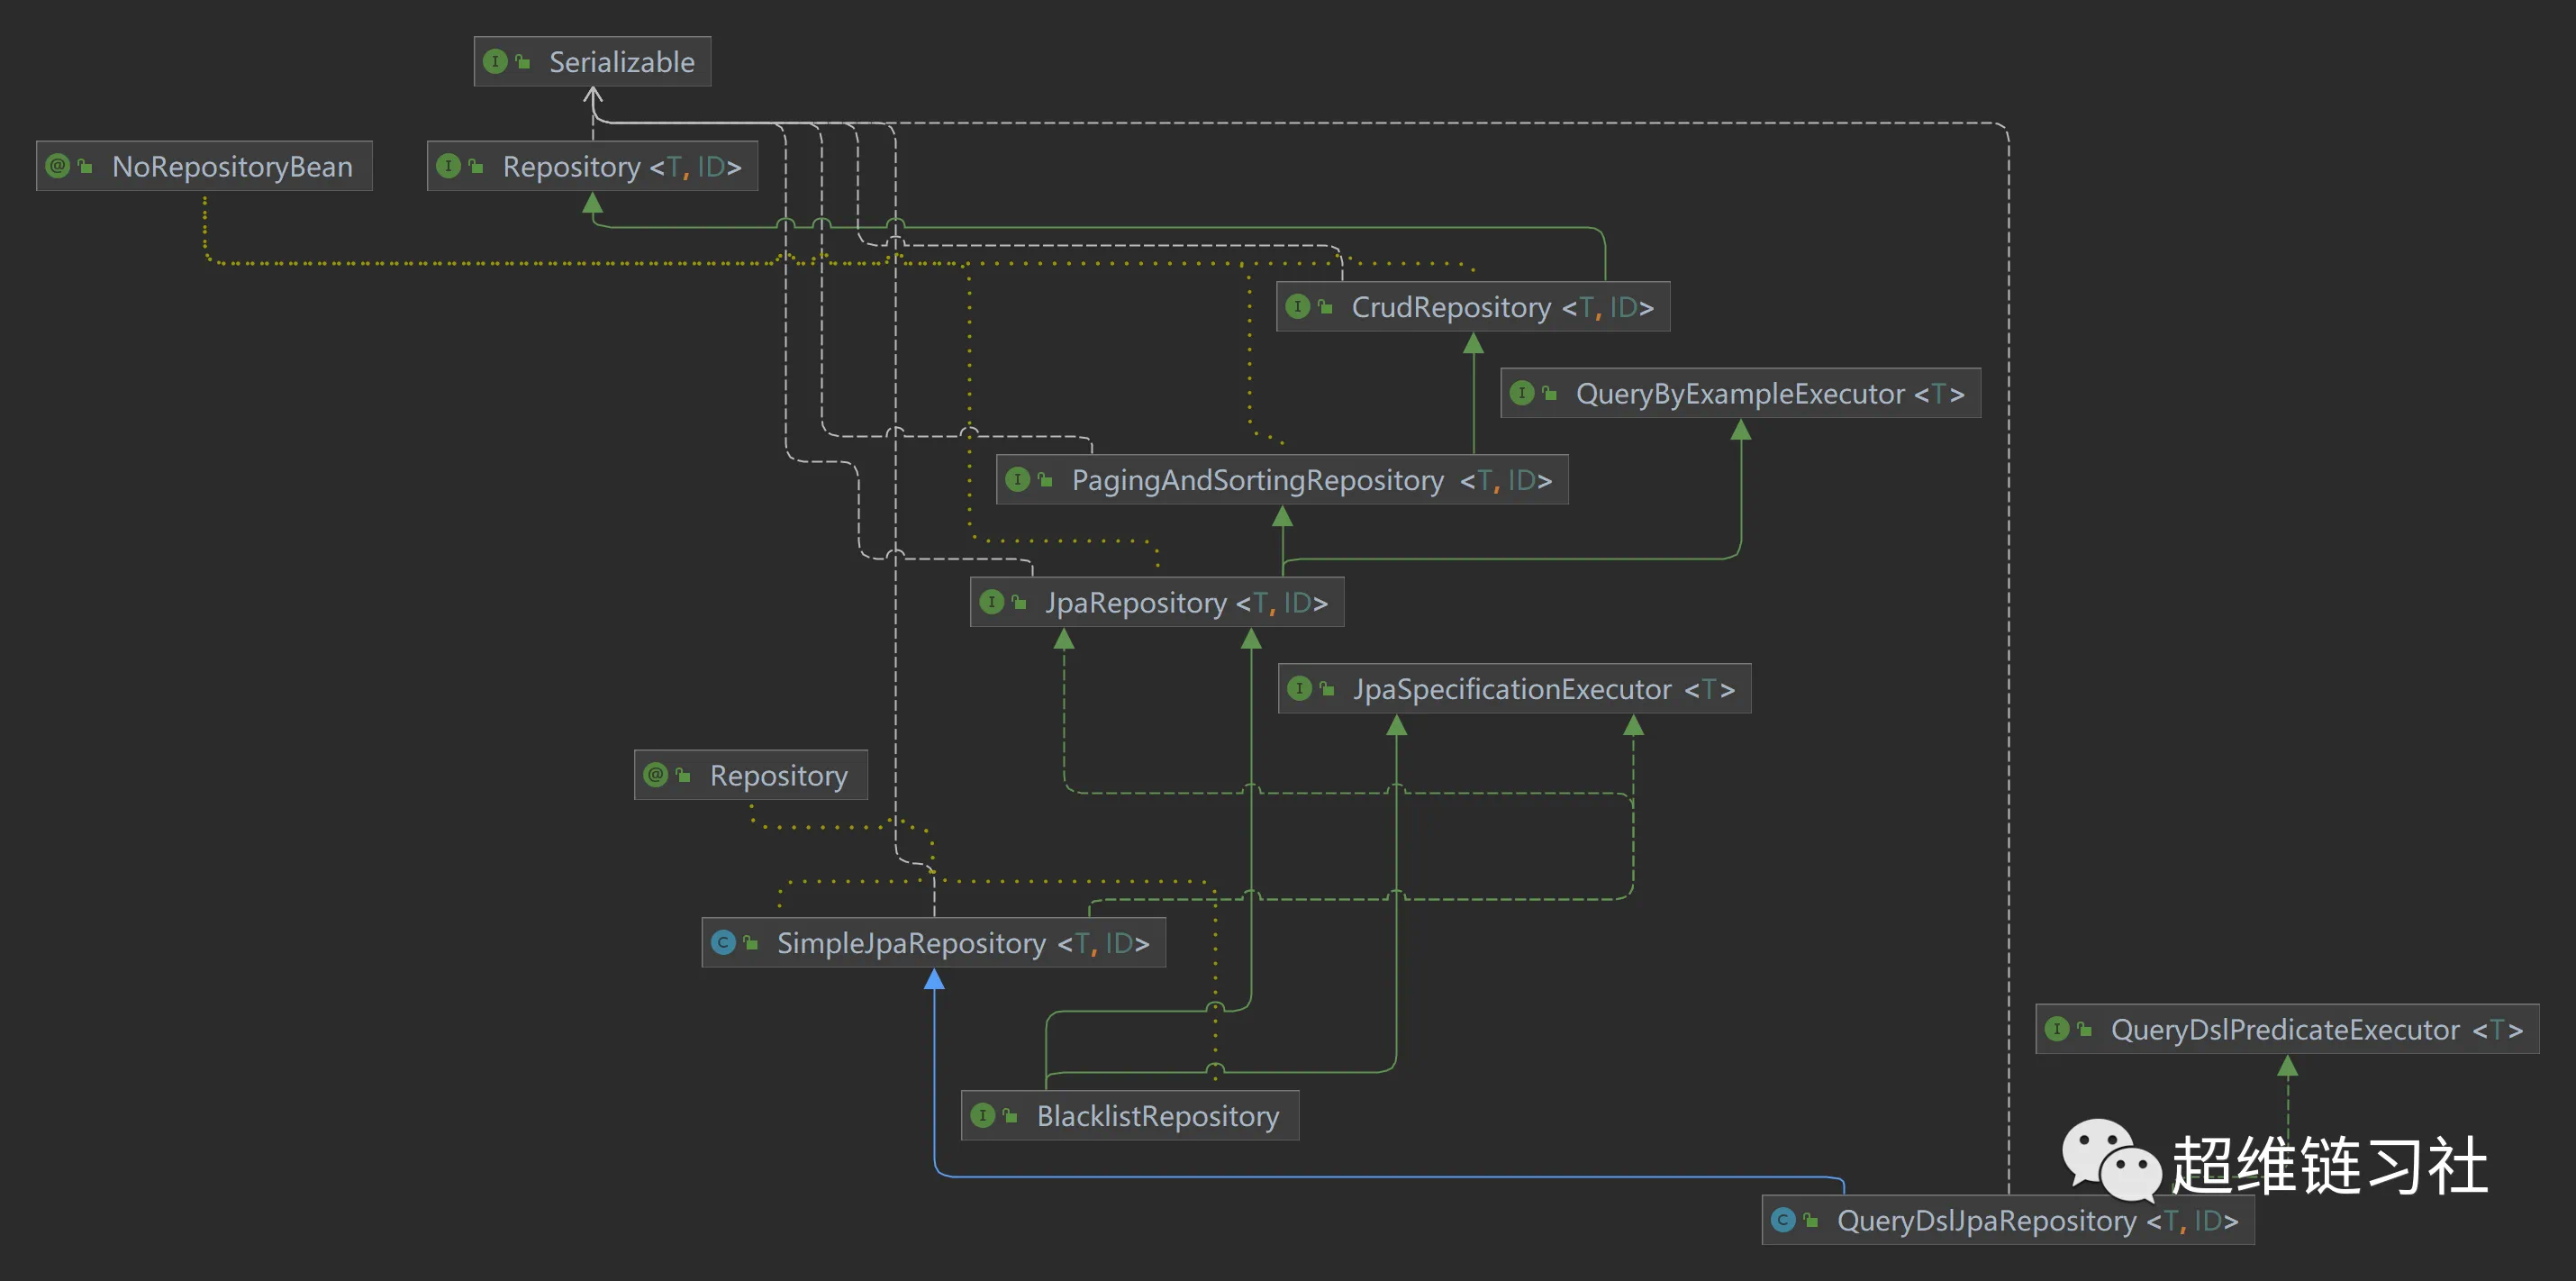Select the QueryByExampleExecutor<T> node

pos(1768,394)
